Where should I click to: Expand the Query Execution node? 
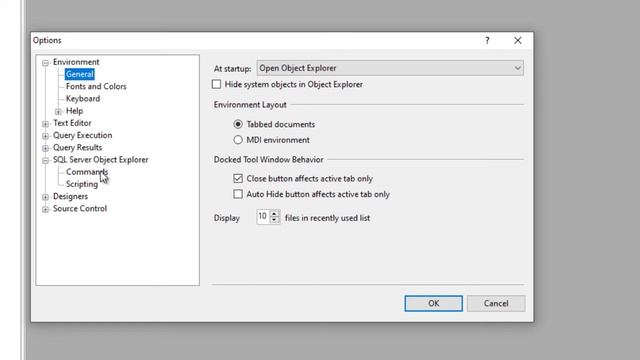[45, 136]
